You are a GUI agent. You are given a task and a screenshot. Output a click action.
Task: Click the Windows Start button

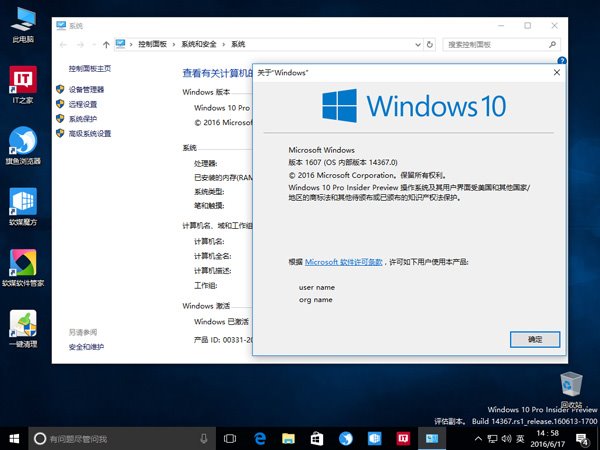[x=14, y=439]
